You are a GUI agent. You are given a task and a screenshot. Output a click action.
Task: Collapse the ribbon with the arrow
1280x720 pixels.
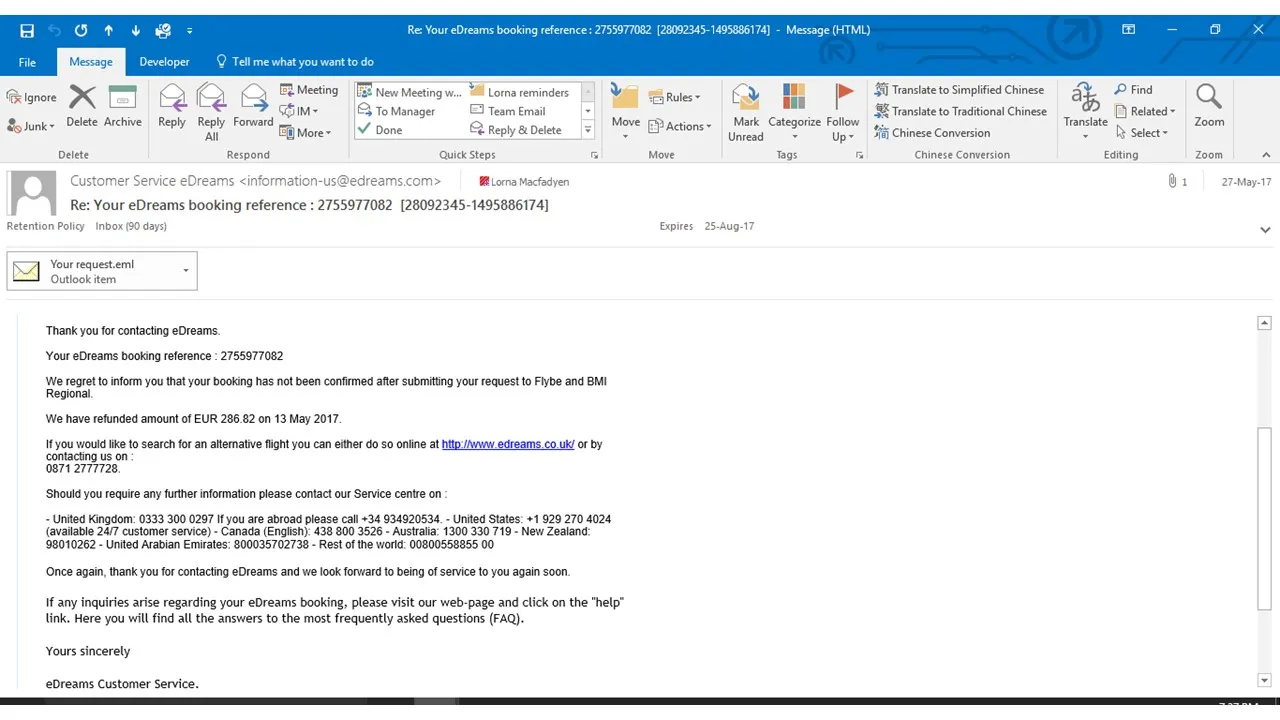[1266, 155]
